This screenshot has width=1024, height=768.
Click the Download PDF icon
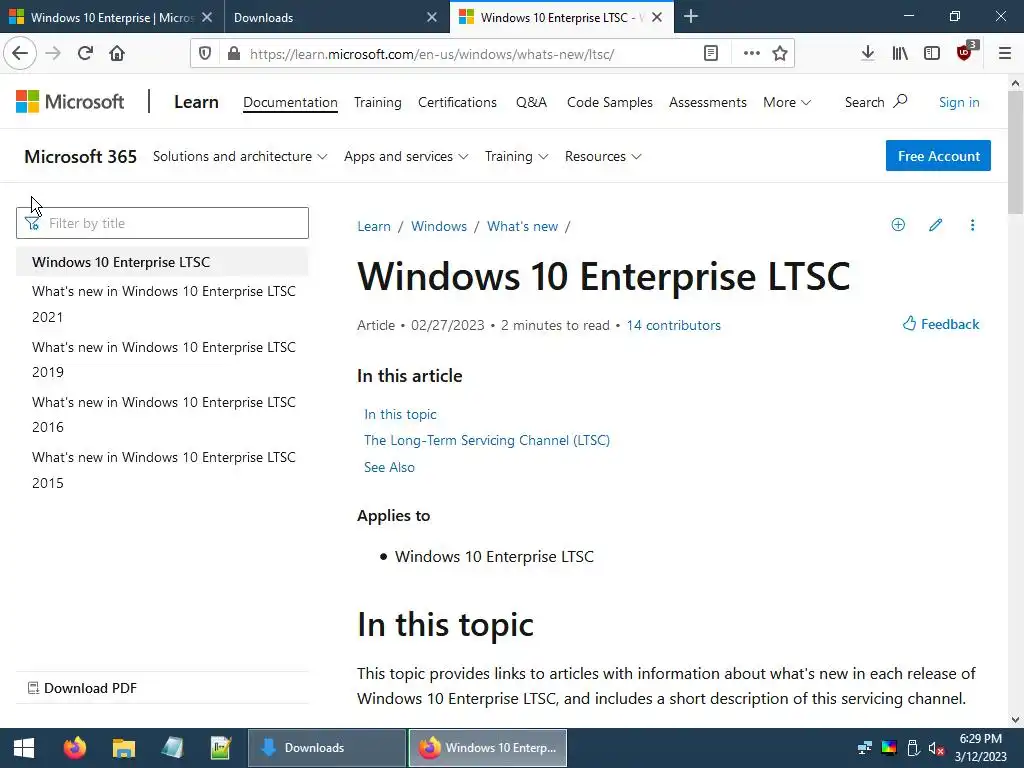(33, 688)
